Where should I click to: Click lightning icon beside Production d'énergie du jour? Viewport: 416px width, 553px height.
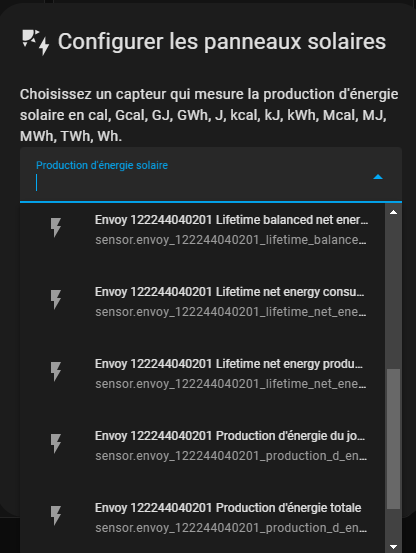coord(56,443)
